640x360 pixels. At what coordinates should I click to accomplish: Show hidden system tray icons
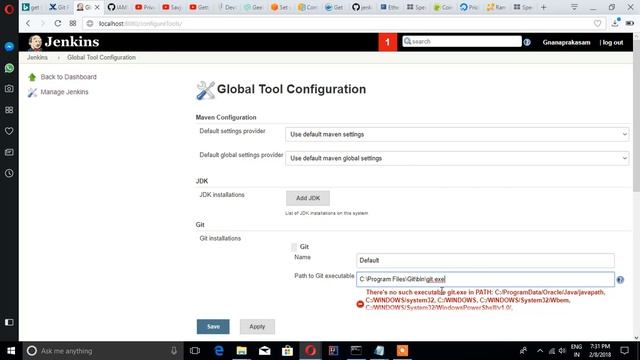click(540, 351)
